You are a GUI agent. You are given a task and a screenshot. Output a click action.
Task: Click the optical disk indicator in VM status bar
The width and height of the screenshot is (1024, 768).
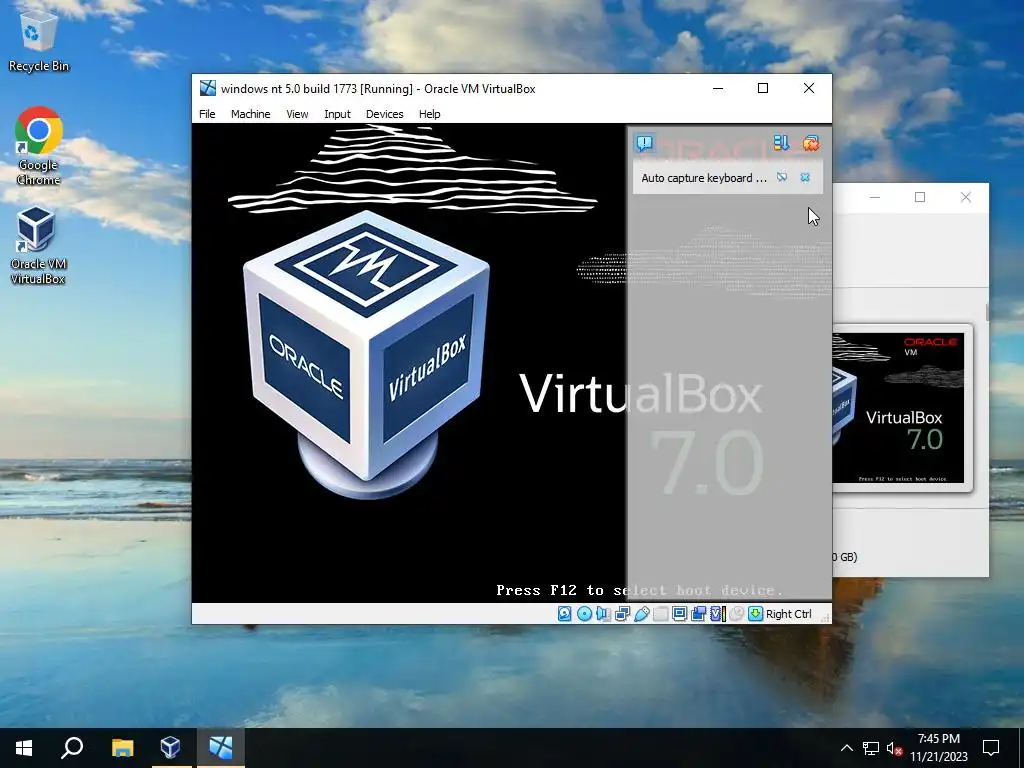click(584, 614)
